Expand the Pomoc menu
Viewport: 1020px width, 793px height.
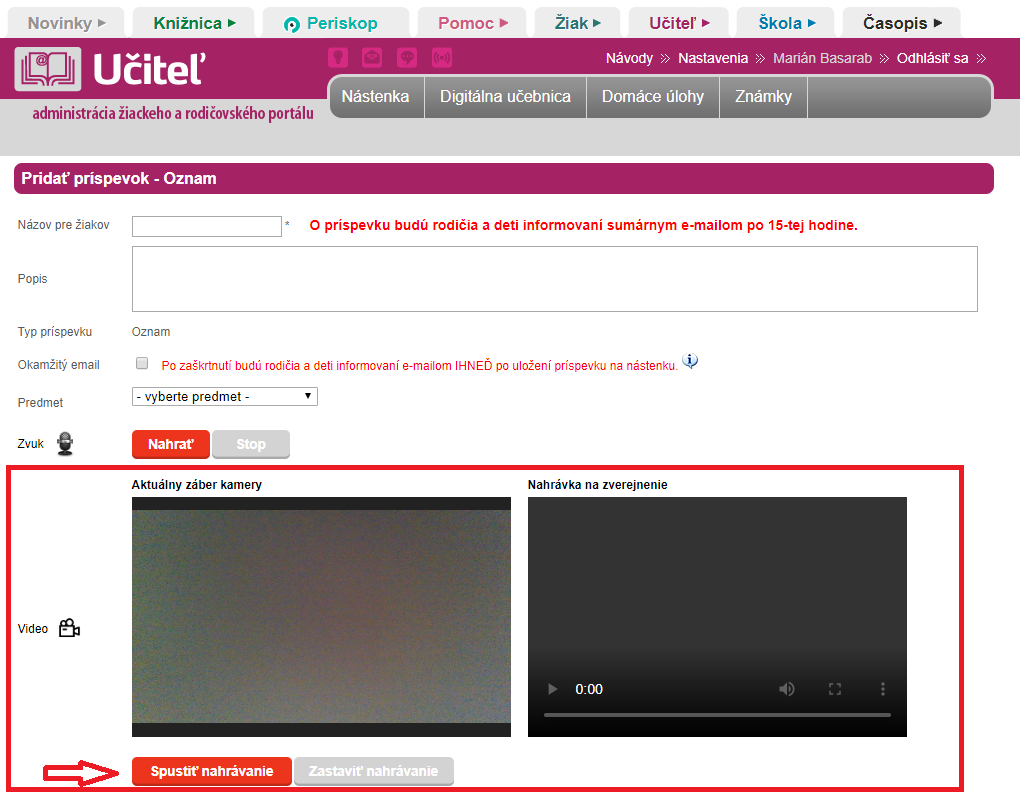pos(472,23)
